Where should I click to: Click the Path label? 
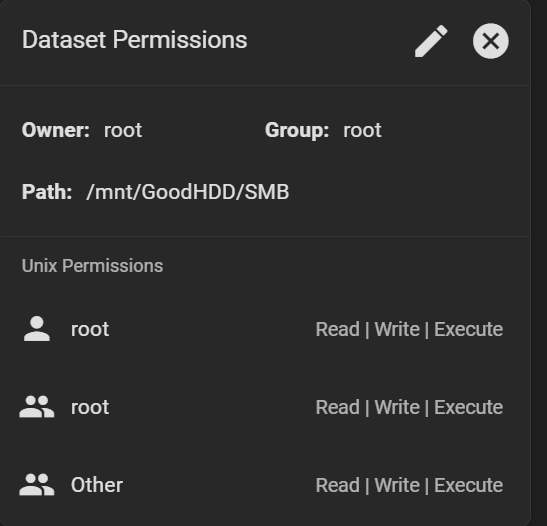pos(47,192)
